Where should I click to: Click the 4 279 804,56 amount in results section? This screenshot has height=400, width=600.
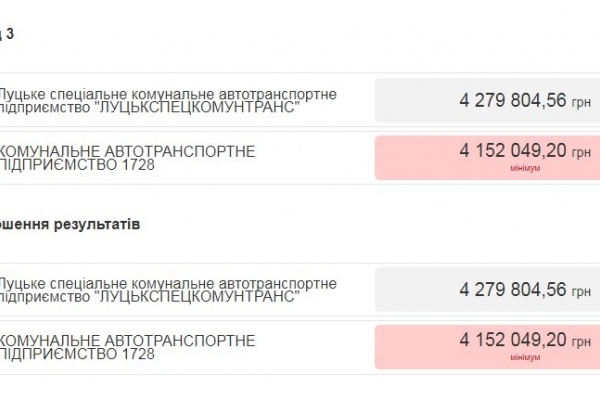(513, 290)
